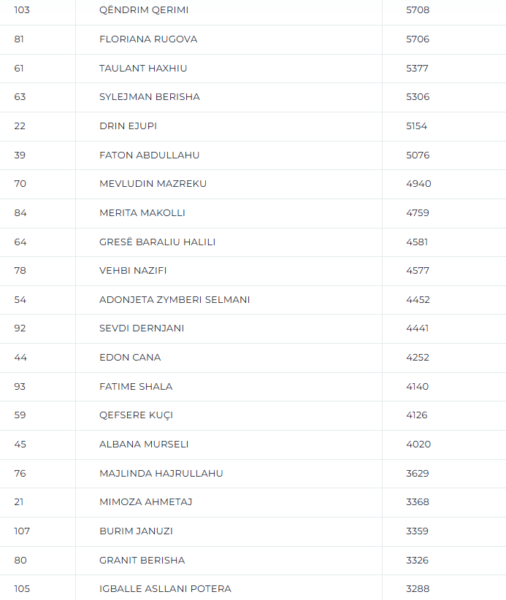
Task: Select TAULANT HAXHIU row name
Action: pos(143,68)
